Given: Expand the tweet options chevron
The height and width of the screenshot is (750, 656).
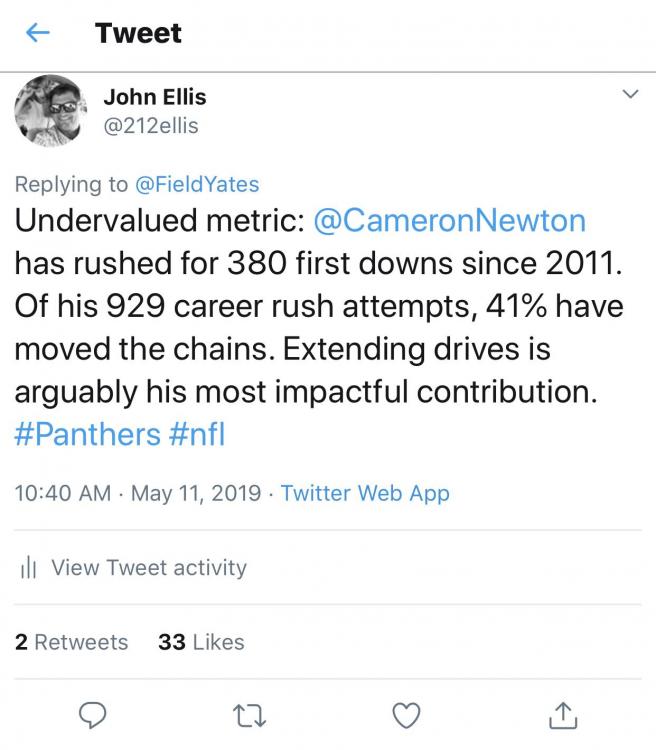Looking at the screenshot, I should (630, 94).
